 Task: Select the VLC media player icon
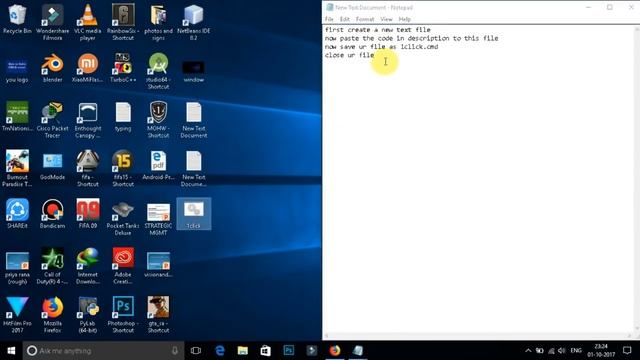(87, 22)
